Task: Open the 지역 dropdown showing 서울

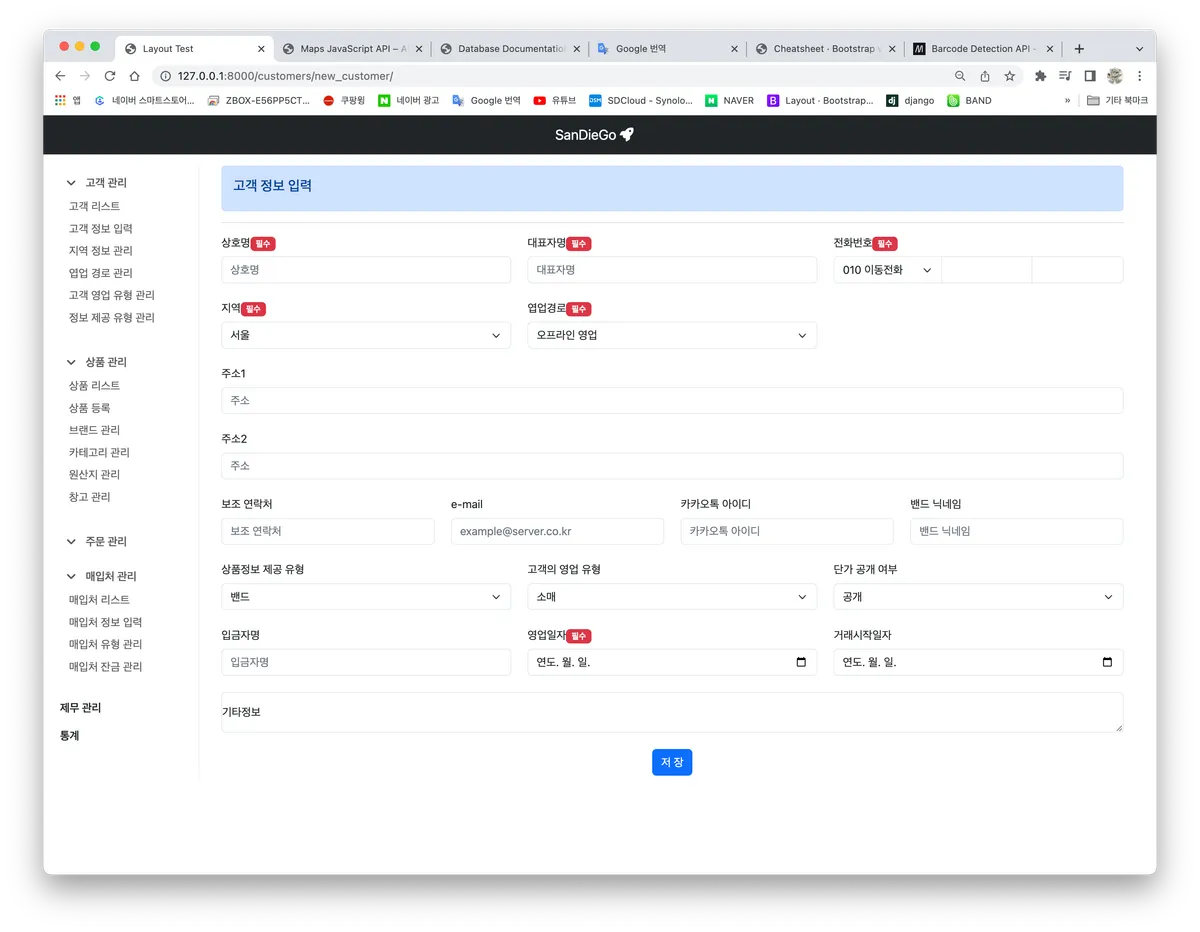Action: pyautogui.click(x=366, y=335)
